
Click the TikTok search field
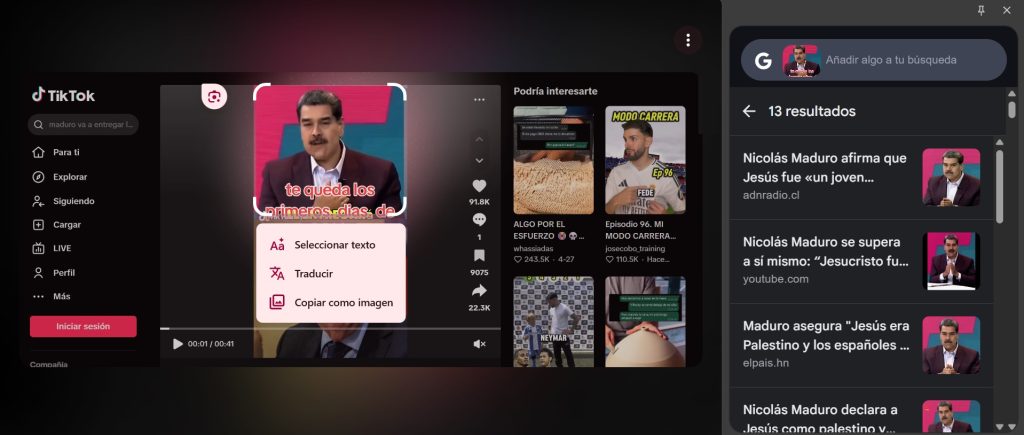(83, 124)
